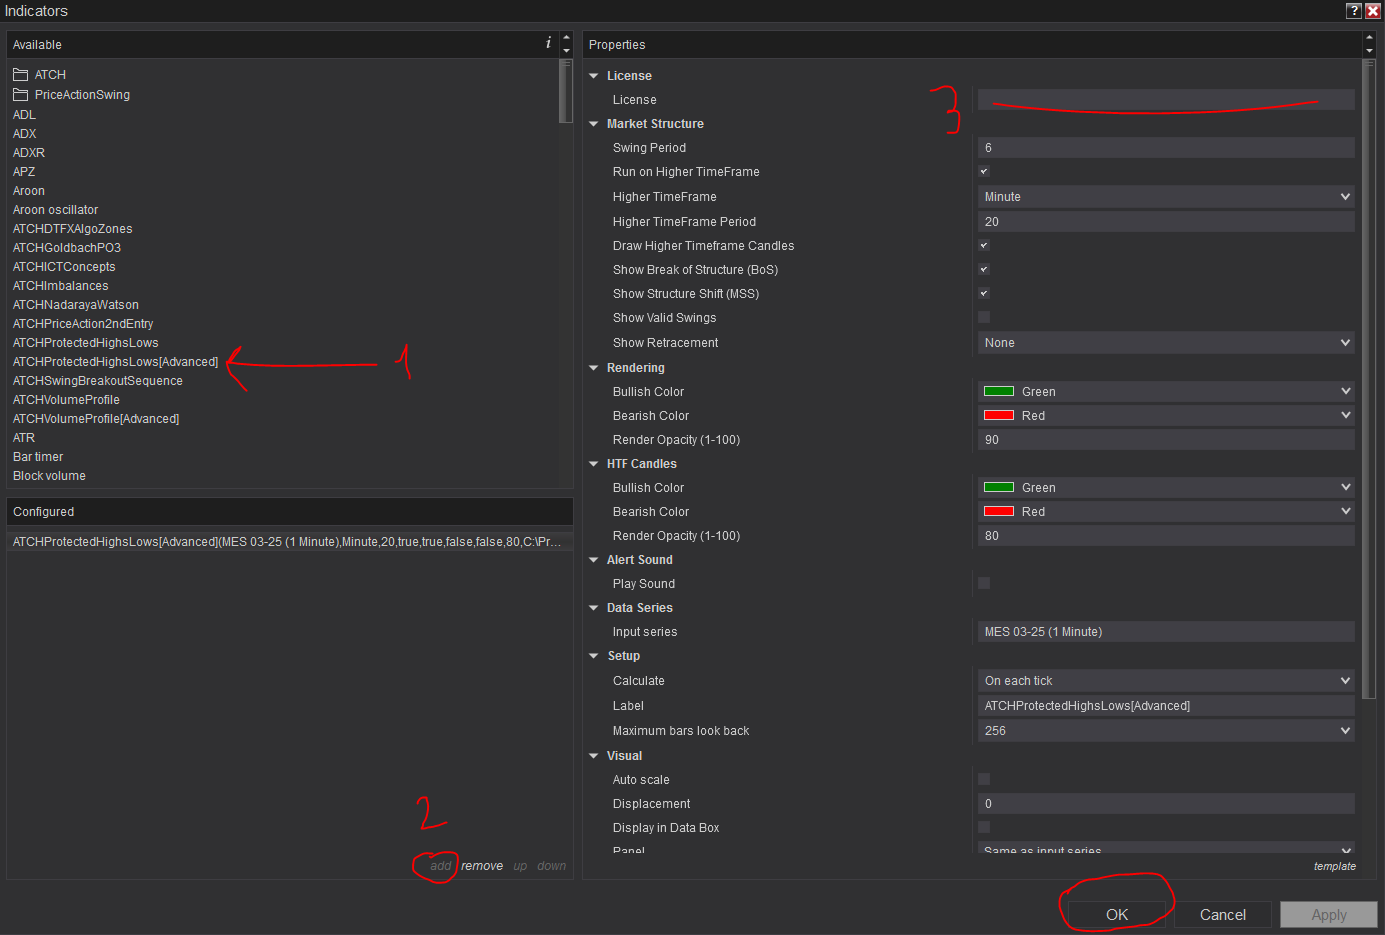Screen dimensions: 1385x935
Task: Select ATCHGoldbachPO3 indicator
Action: (x=66, y=248)
